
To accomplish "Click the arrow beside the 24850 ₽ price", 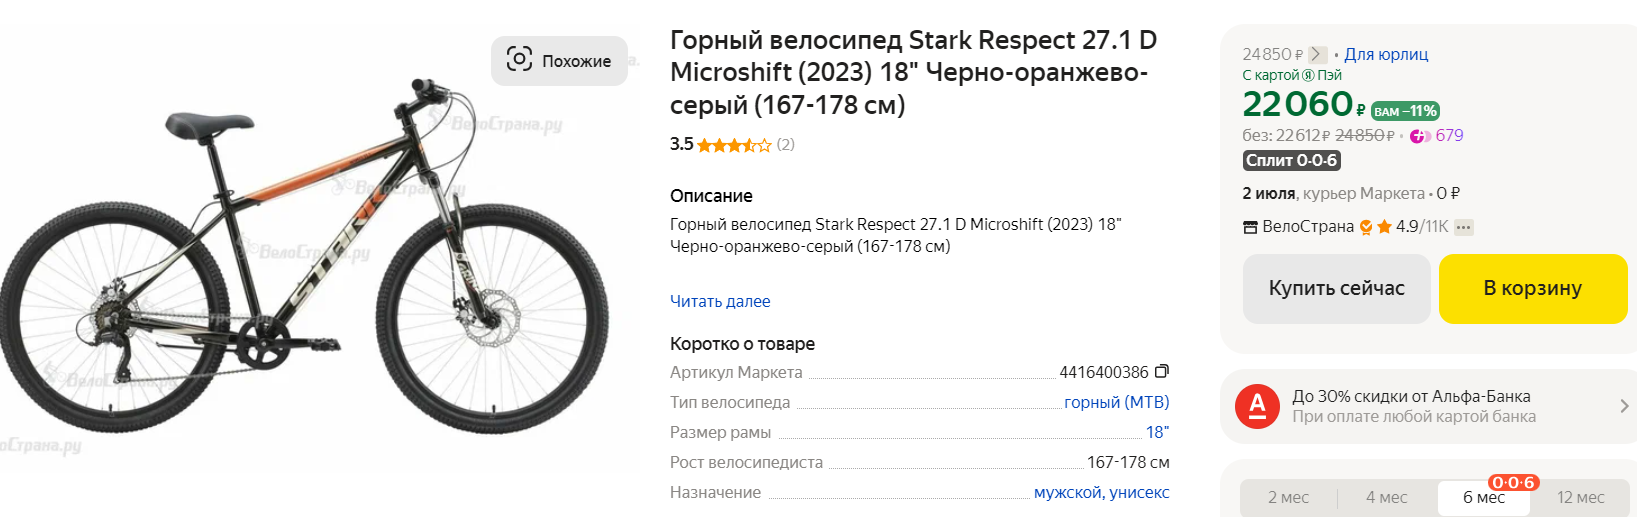I will pyautogui.click(x=1318, y=55).
